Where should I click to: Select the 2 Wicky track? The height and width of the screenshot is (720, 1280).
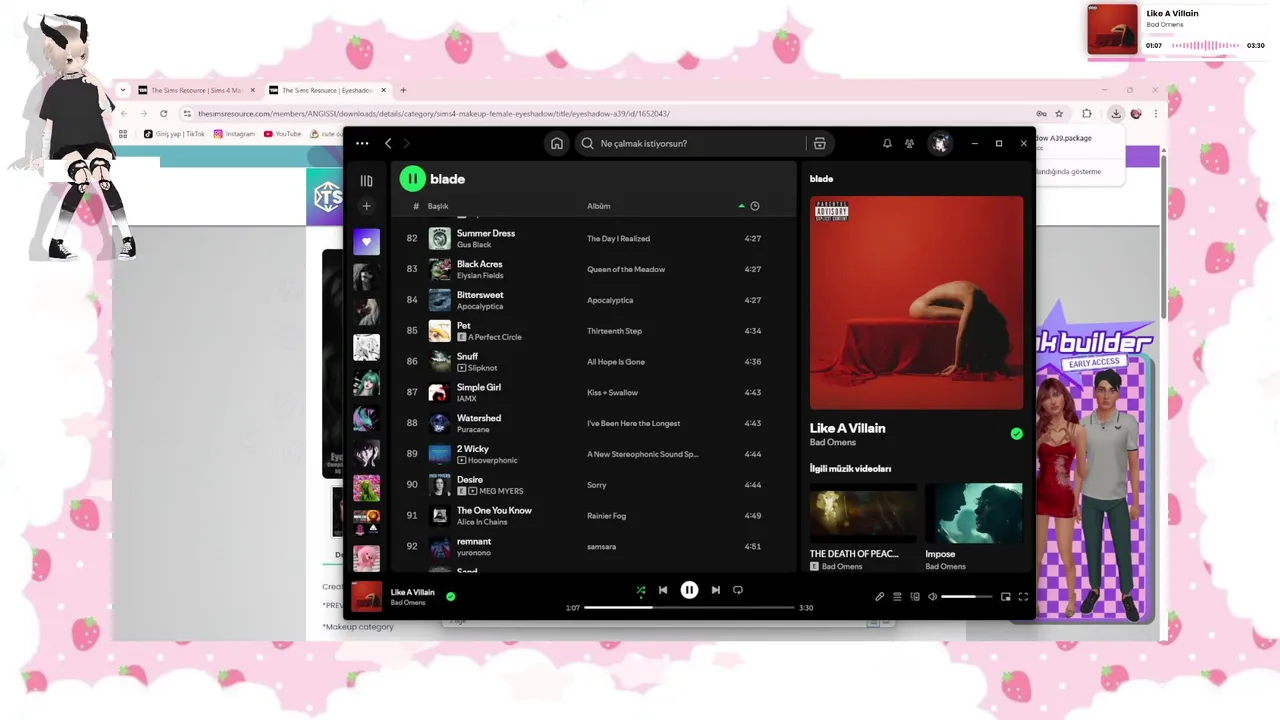click(594, 454)
